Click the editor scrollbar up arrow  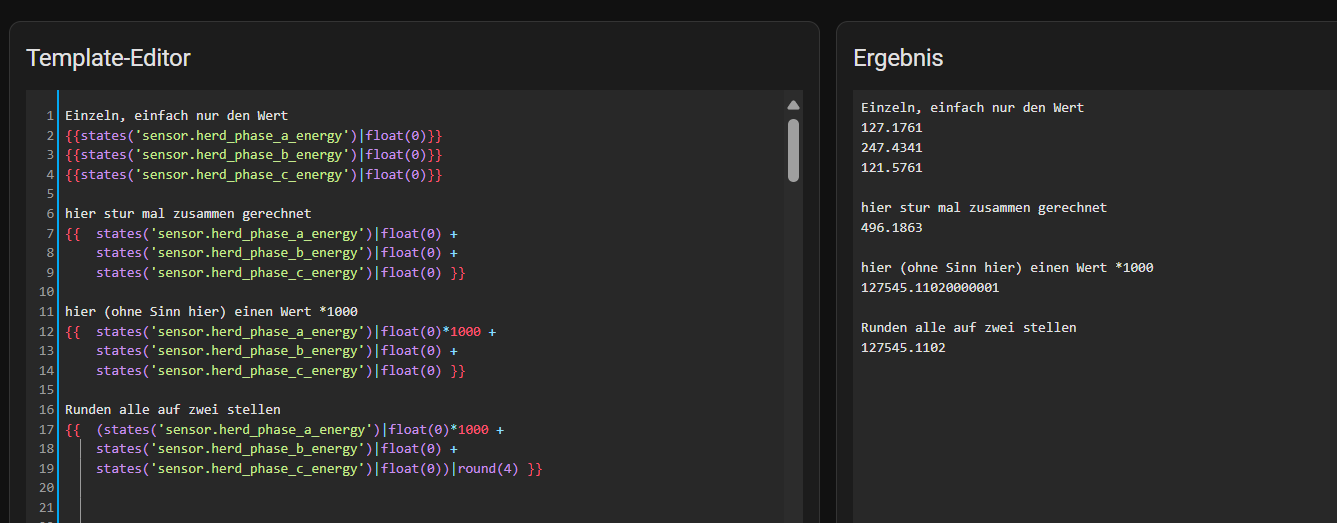tap(793, 105)
